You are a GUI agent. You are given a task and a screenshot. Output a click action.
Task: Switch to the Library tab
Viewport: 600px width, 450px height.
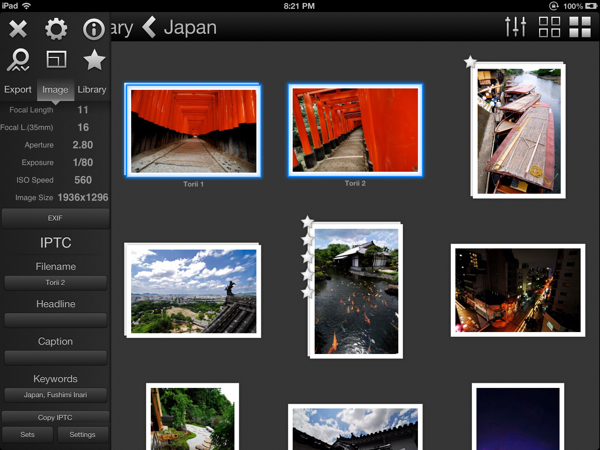(x=92, y=90)
